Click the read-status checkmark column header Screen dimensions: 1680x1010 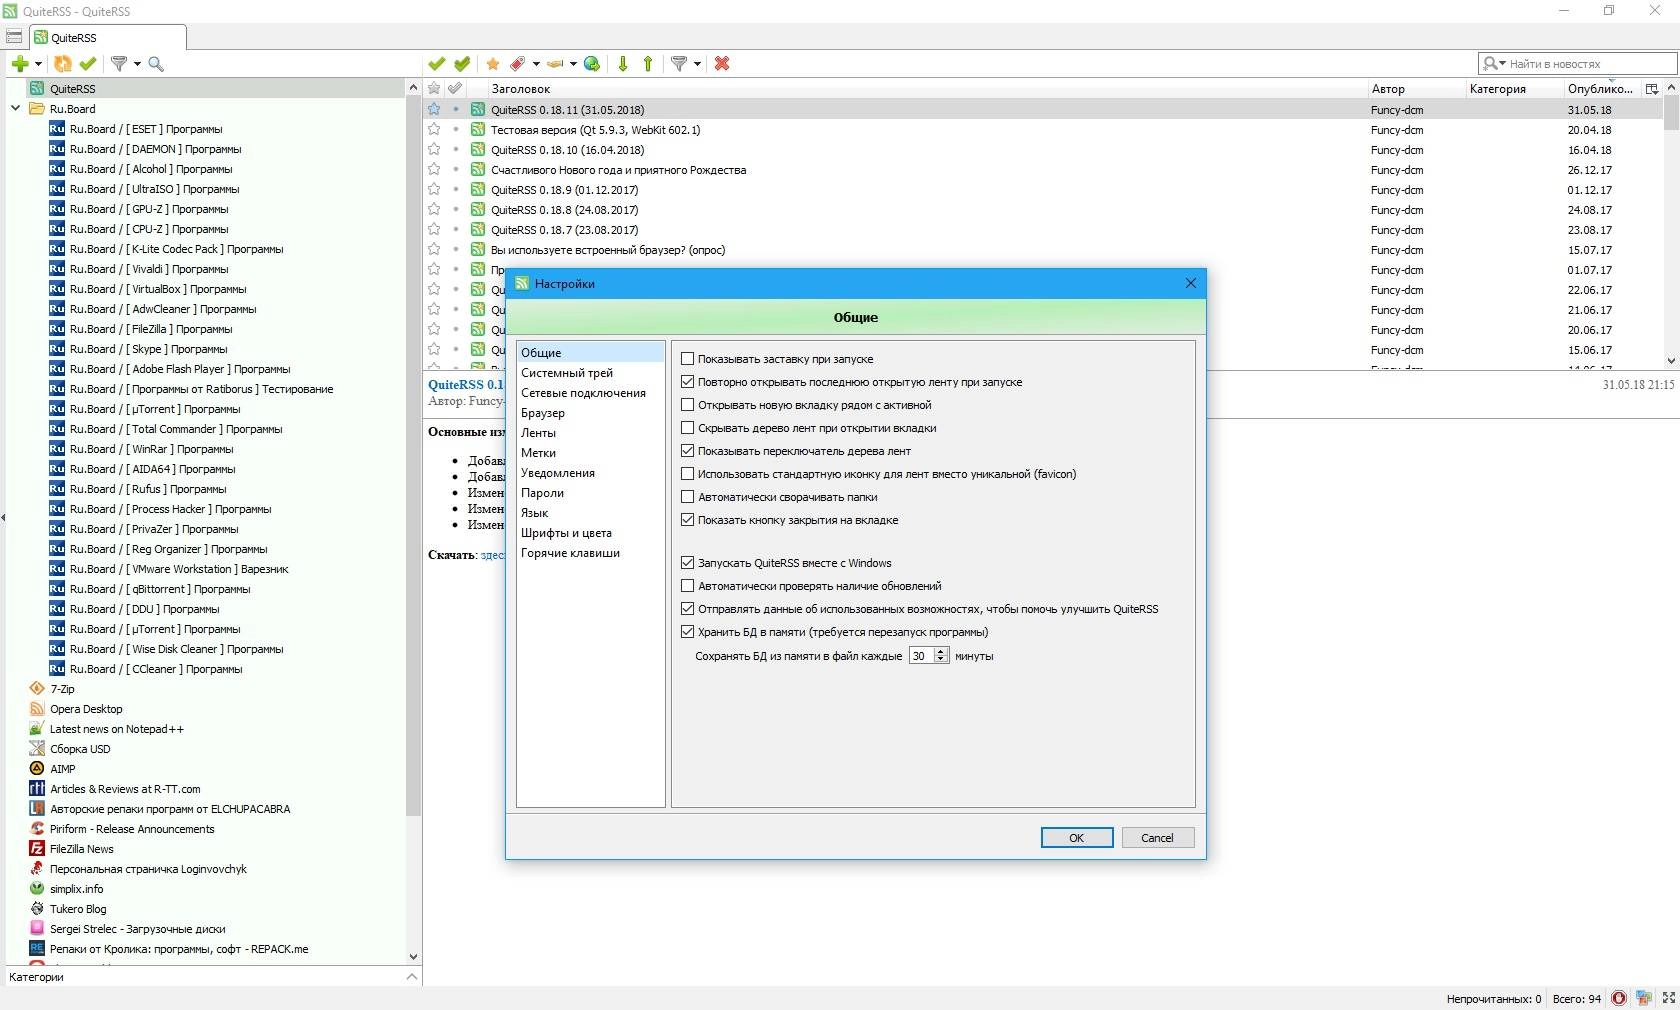click(455, 89)
